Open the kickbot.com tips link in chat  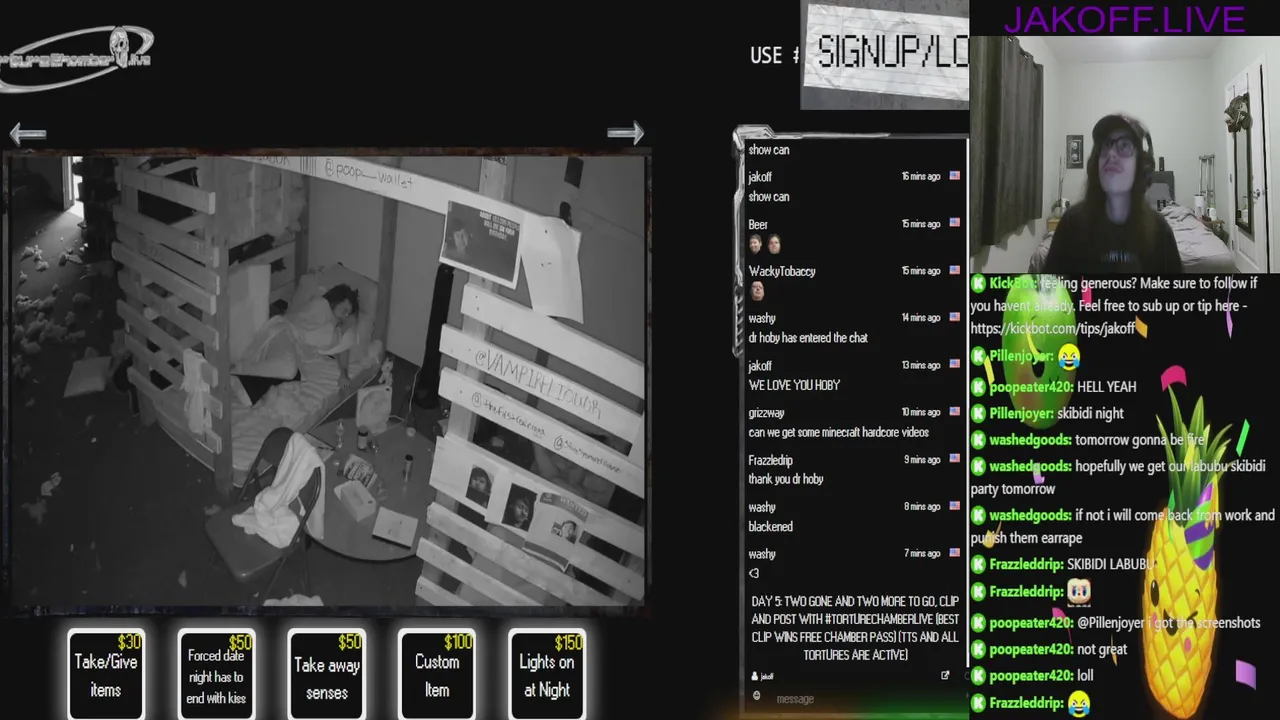[1052, 329]
